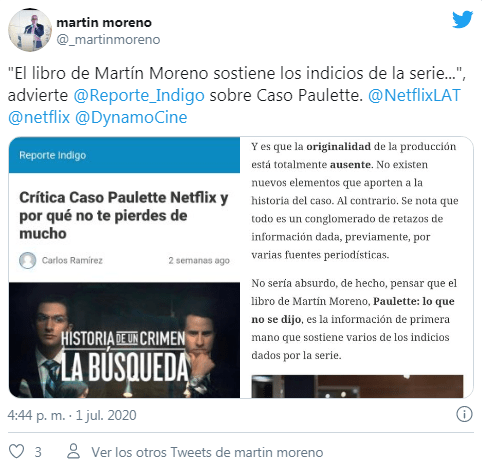Click the Twitter bird logo
The image size is (482, 466).
pyautogui.click(x=462, y=19)
